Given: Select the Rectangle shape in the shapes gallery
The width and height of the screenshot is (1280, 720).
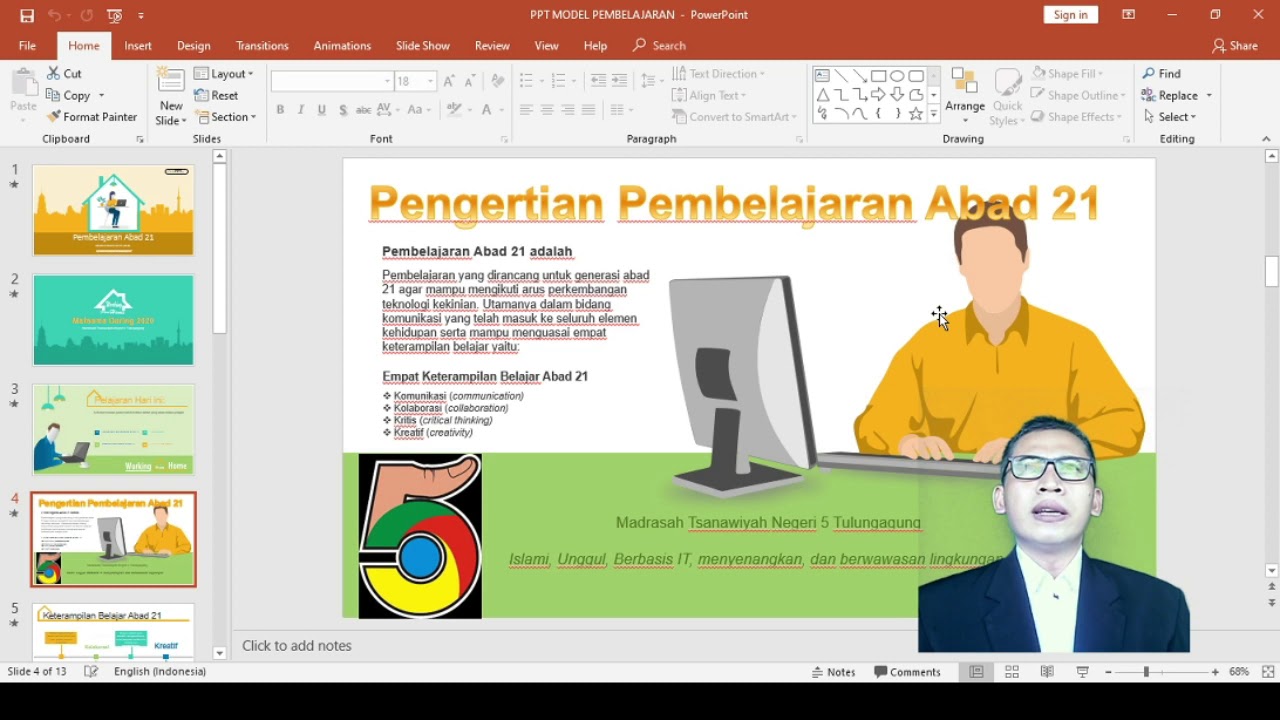Looking at the screenshot, I should point(878,76).
